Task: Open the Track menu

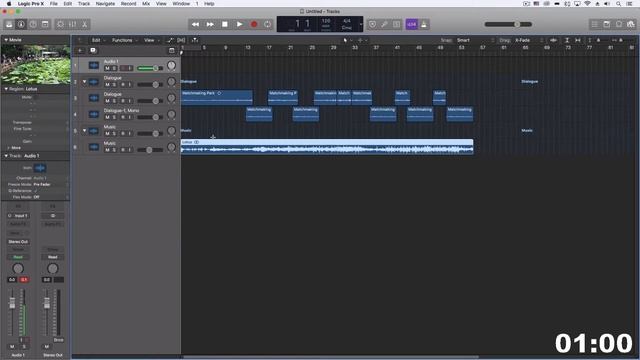Action: 84,4
